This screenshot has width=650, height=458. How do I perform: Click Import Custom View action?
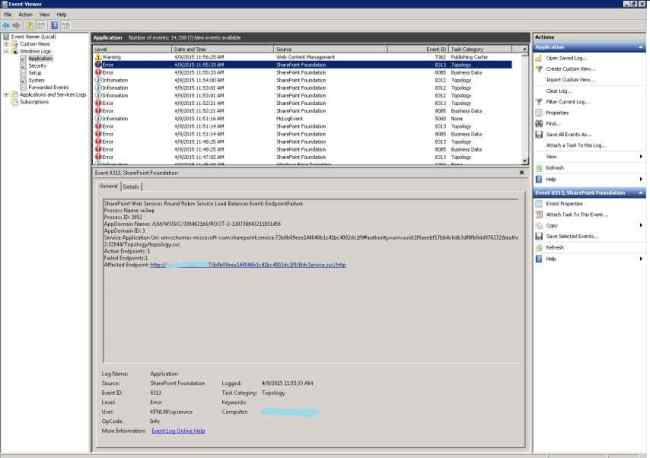(x=570, y=80)
